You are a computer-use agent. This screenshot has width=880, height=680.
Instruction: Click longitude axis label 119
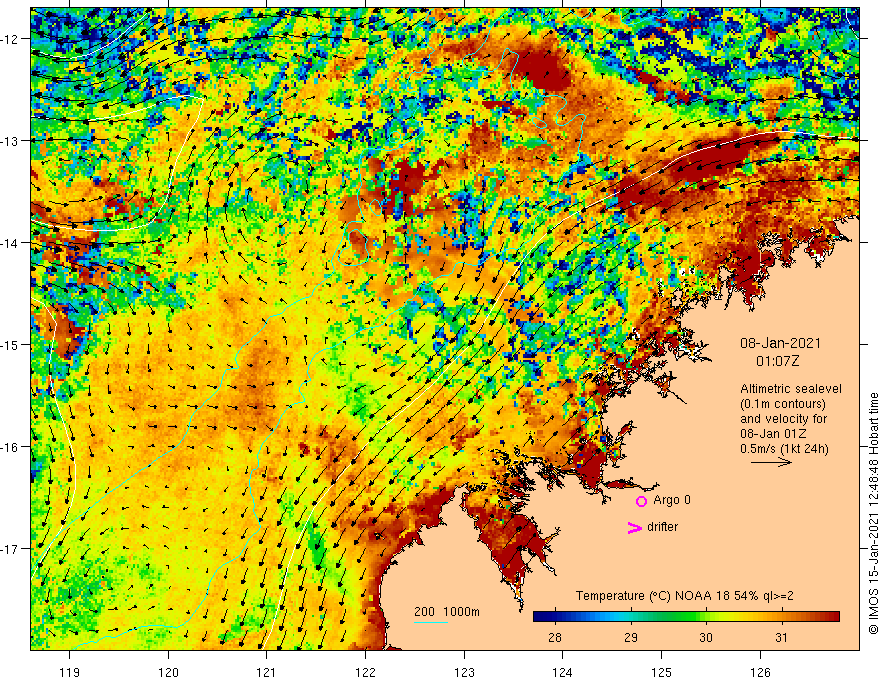coord(70,672)
